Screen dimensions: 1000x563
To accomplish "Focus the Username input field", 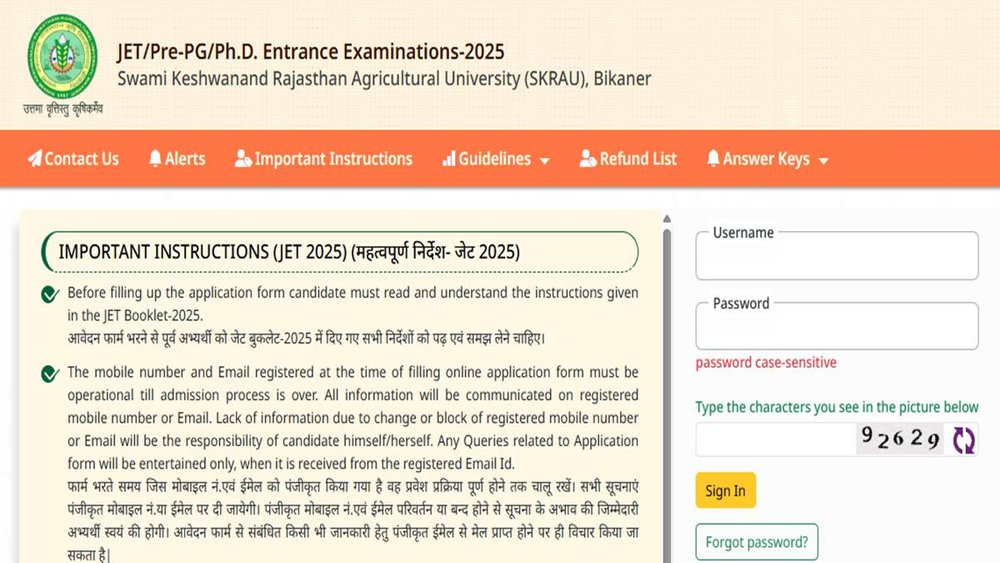I will (x=837, y=256).
